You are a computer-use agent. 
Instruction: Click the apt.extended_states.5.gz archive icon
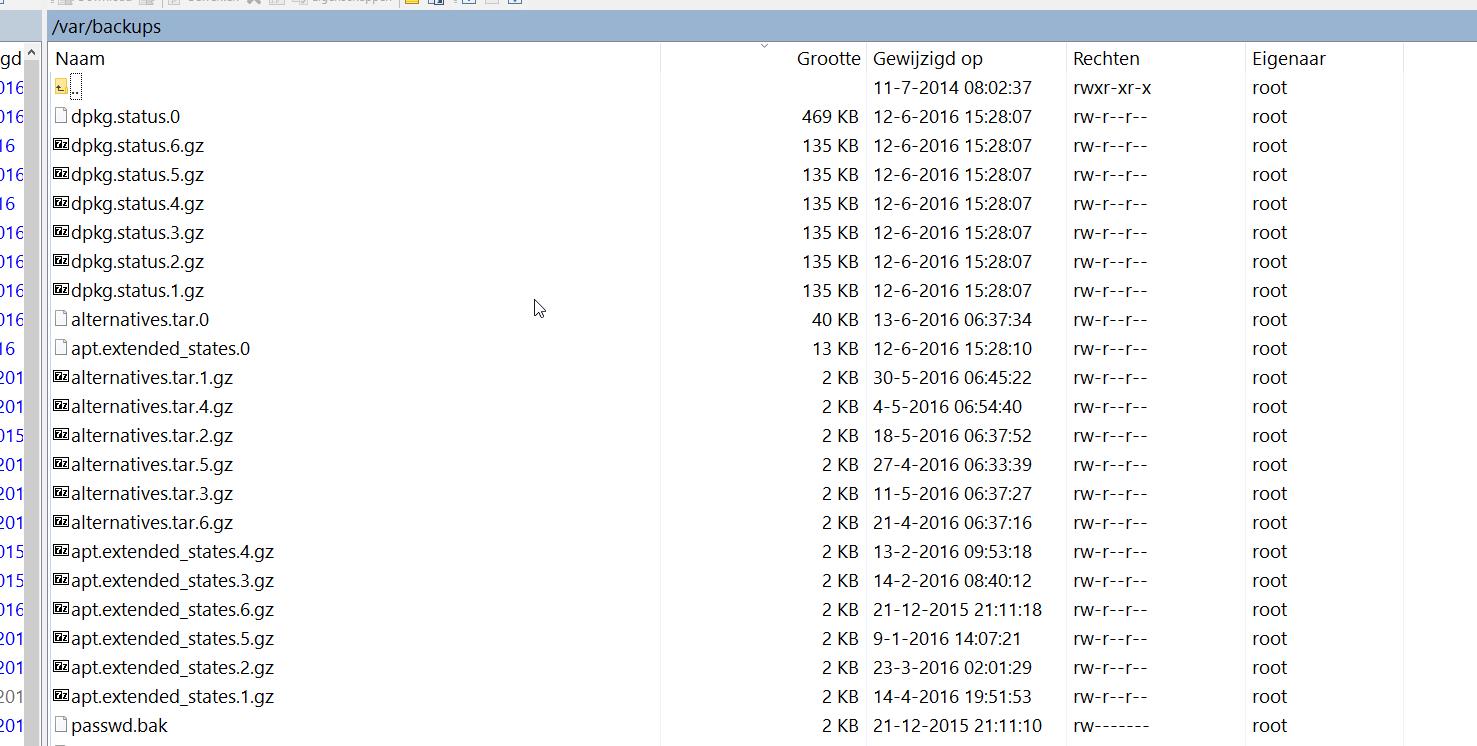[x=61, y=638]
